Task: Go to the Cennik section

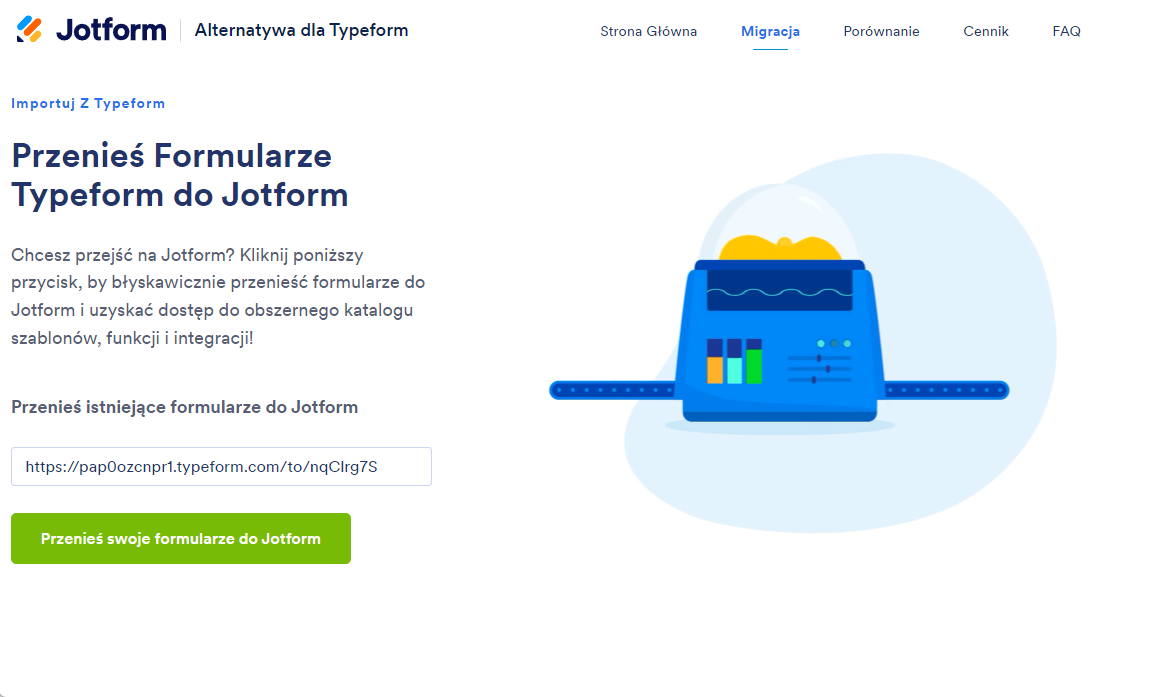Action: pyautogui.click(x=986, y=31)
